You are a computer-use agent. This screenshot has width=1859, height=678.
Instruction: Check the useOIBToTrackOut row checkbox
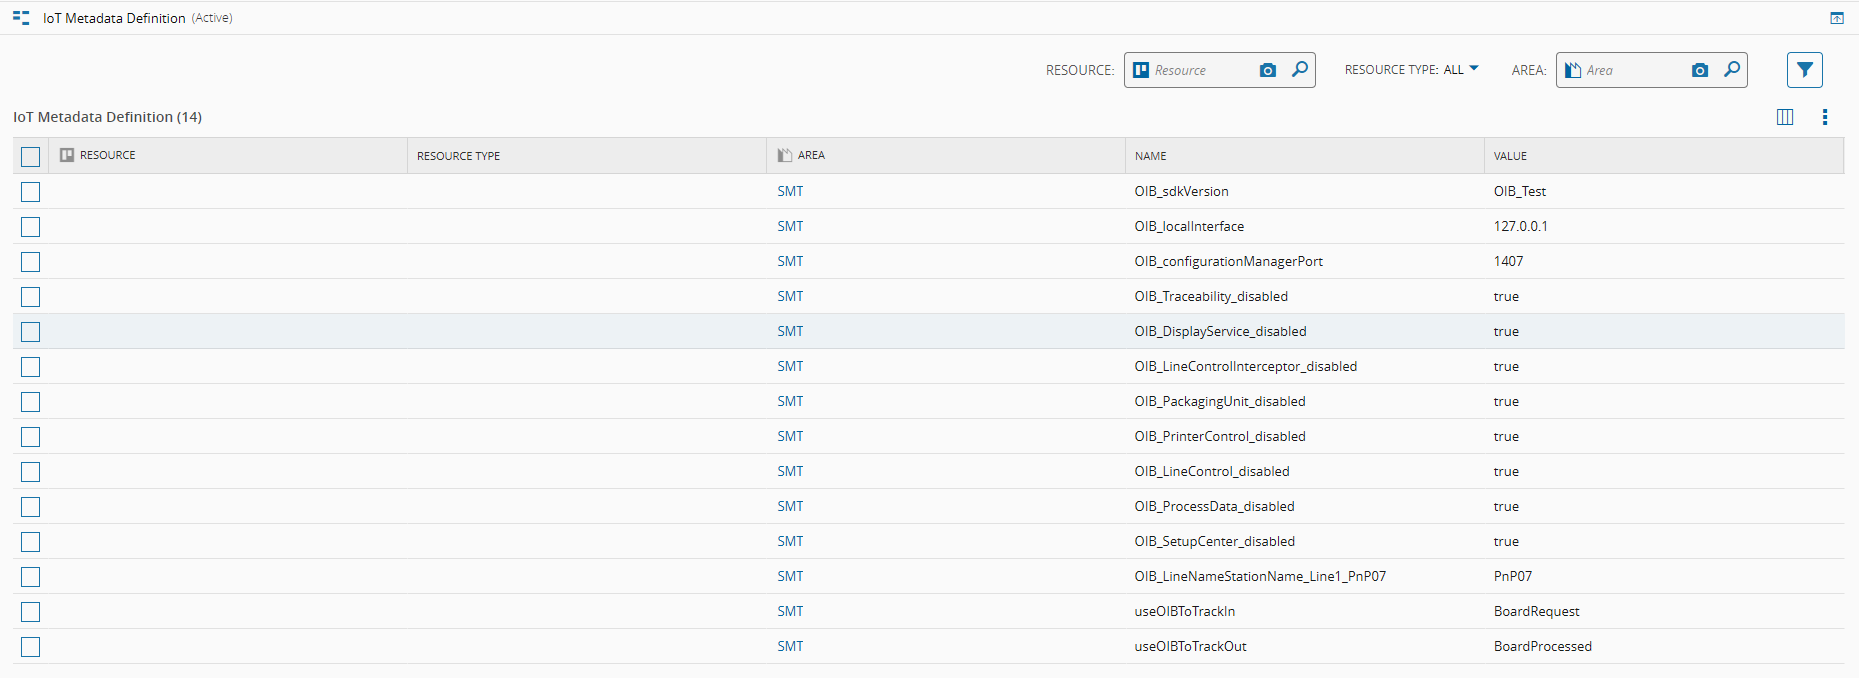click(x=31, y=646)
